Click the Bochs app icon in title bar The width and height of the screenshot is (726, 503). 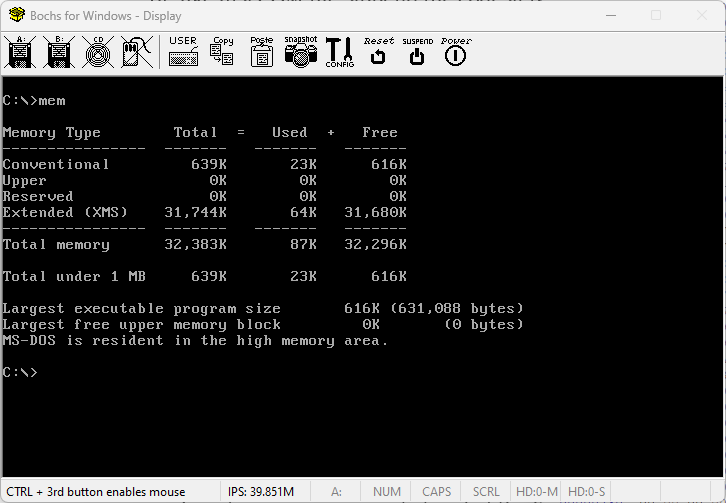click(17, 15)
